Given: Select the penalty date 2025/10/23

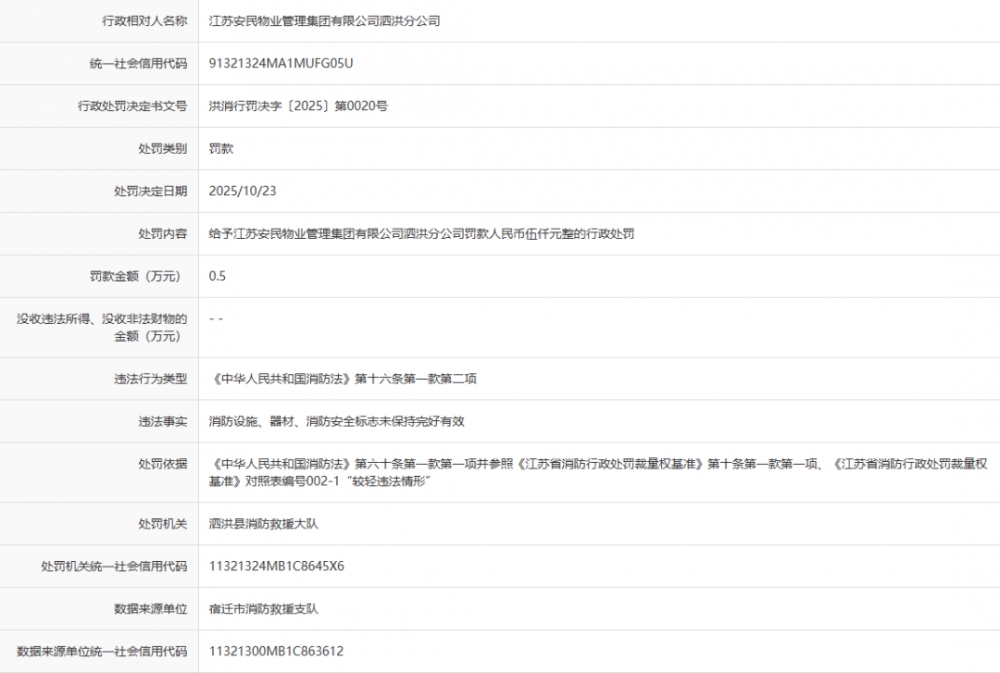Looking at the screenshot, I should [x=240, y=191].
